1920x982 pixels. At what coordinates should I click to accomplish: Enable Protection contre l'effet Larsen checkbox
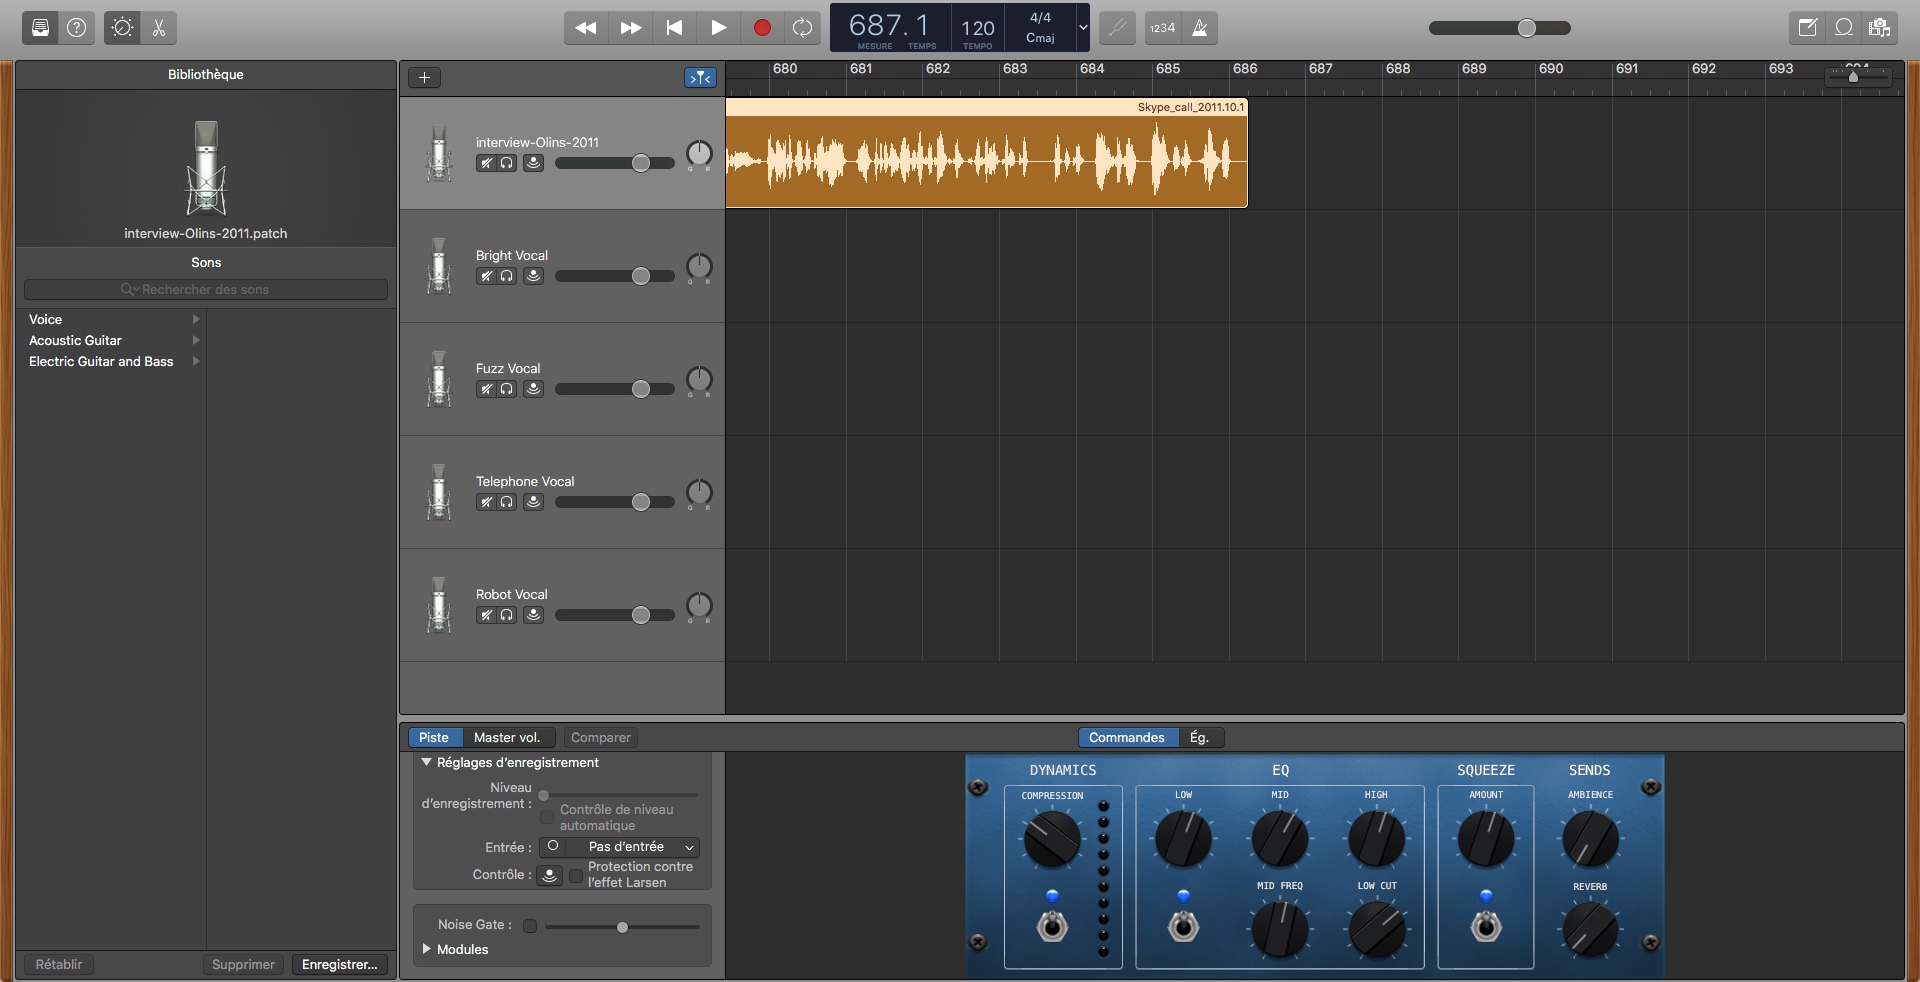point(576,876)
